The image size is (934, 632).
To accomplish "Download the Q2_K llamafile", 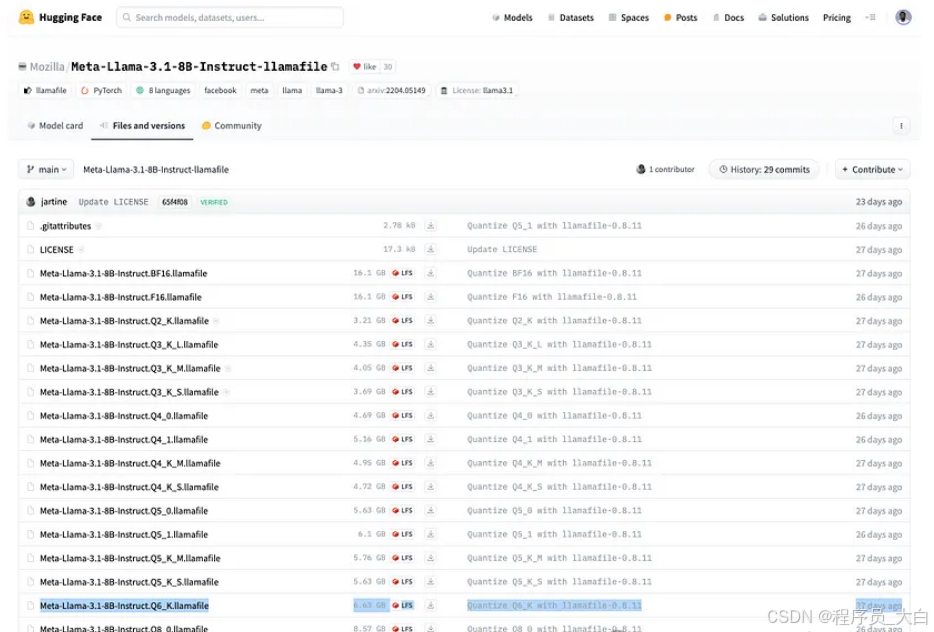I will (x=430, y=320).
